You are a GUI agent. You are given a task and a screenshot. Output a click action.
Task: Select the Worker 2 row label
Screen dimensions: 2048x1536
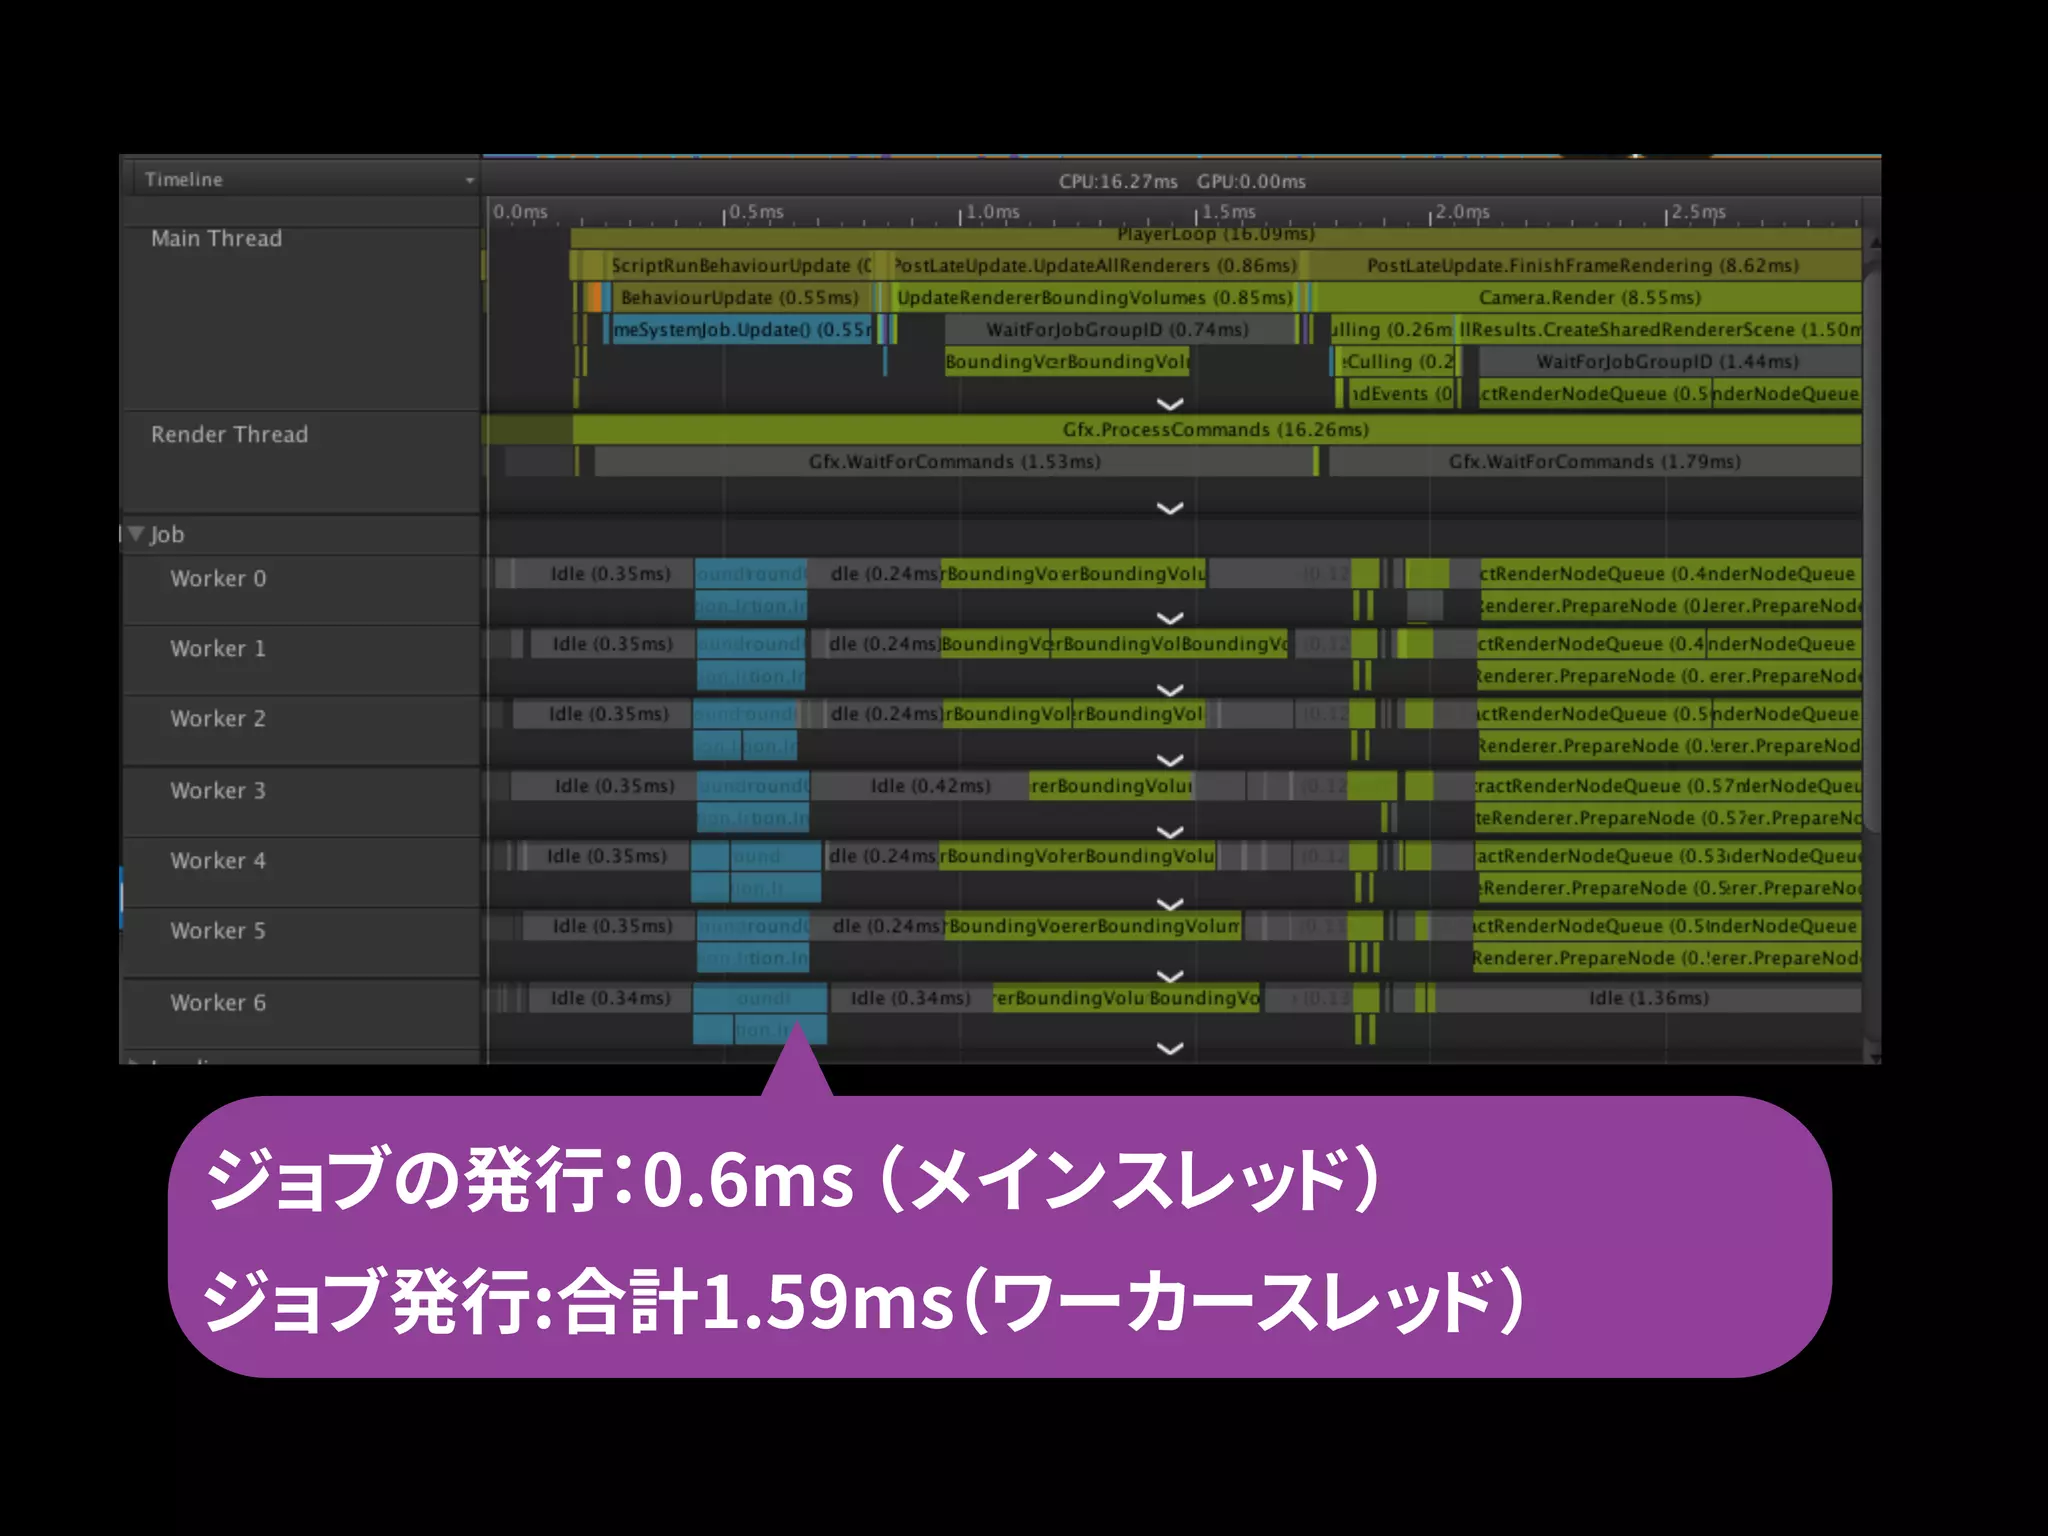pos(218,718)
